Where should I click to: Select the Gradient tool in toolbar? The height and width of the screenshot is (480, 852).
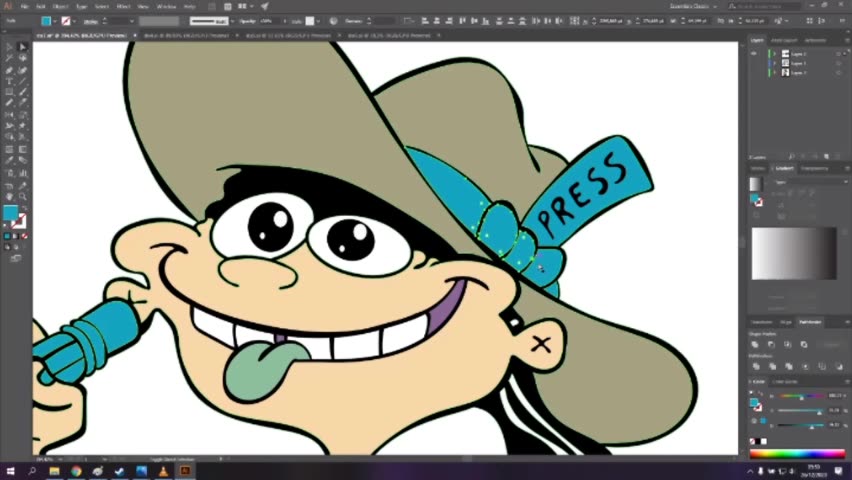point(22,149)
